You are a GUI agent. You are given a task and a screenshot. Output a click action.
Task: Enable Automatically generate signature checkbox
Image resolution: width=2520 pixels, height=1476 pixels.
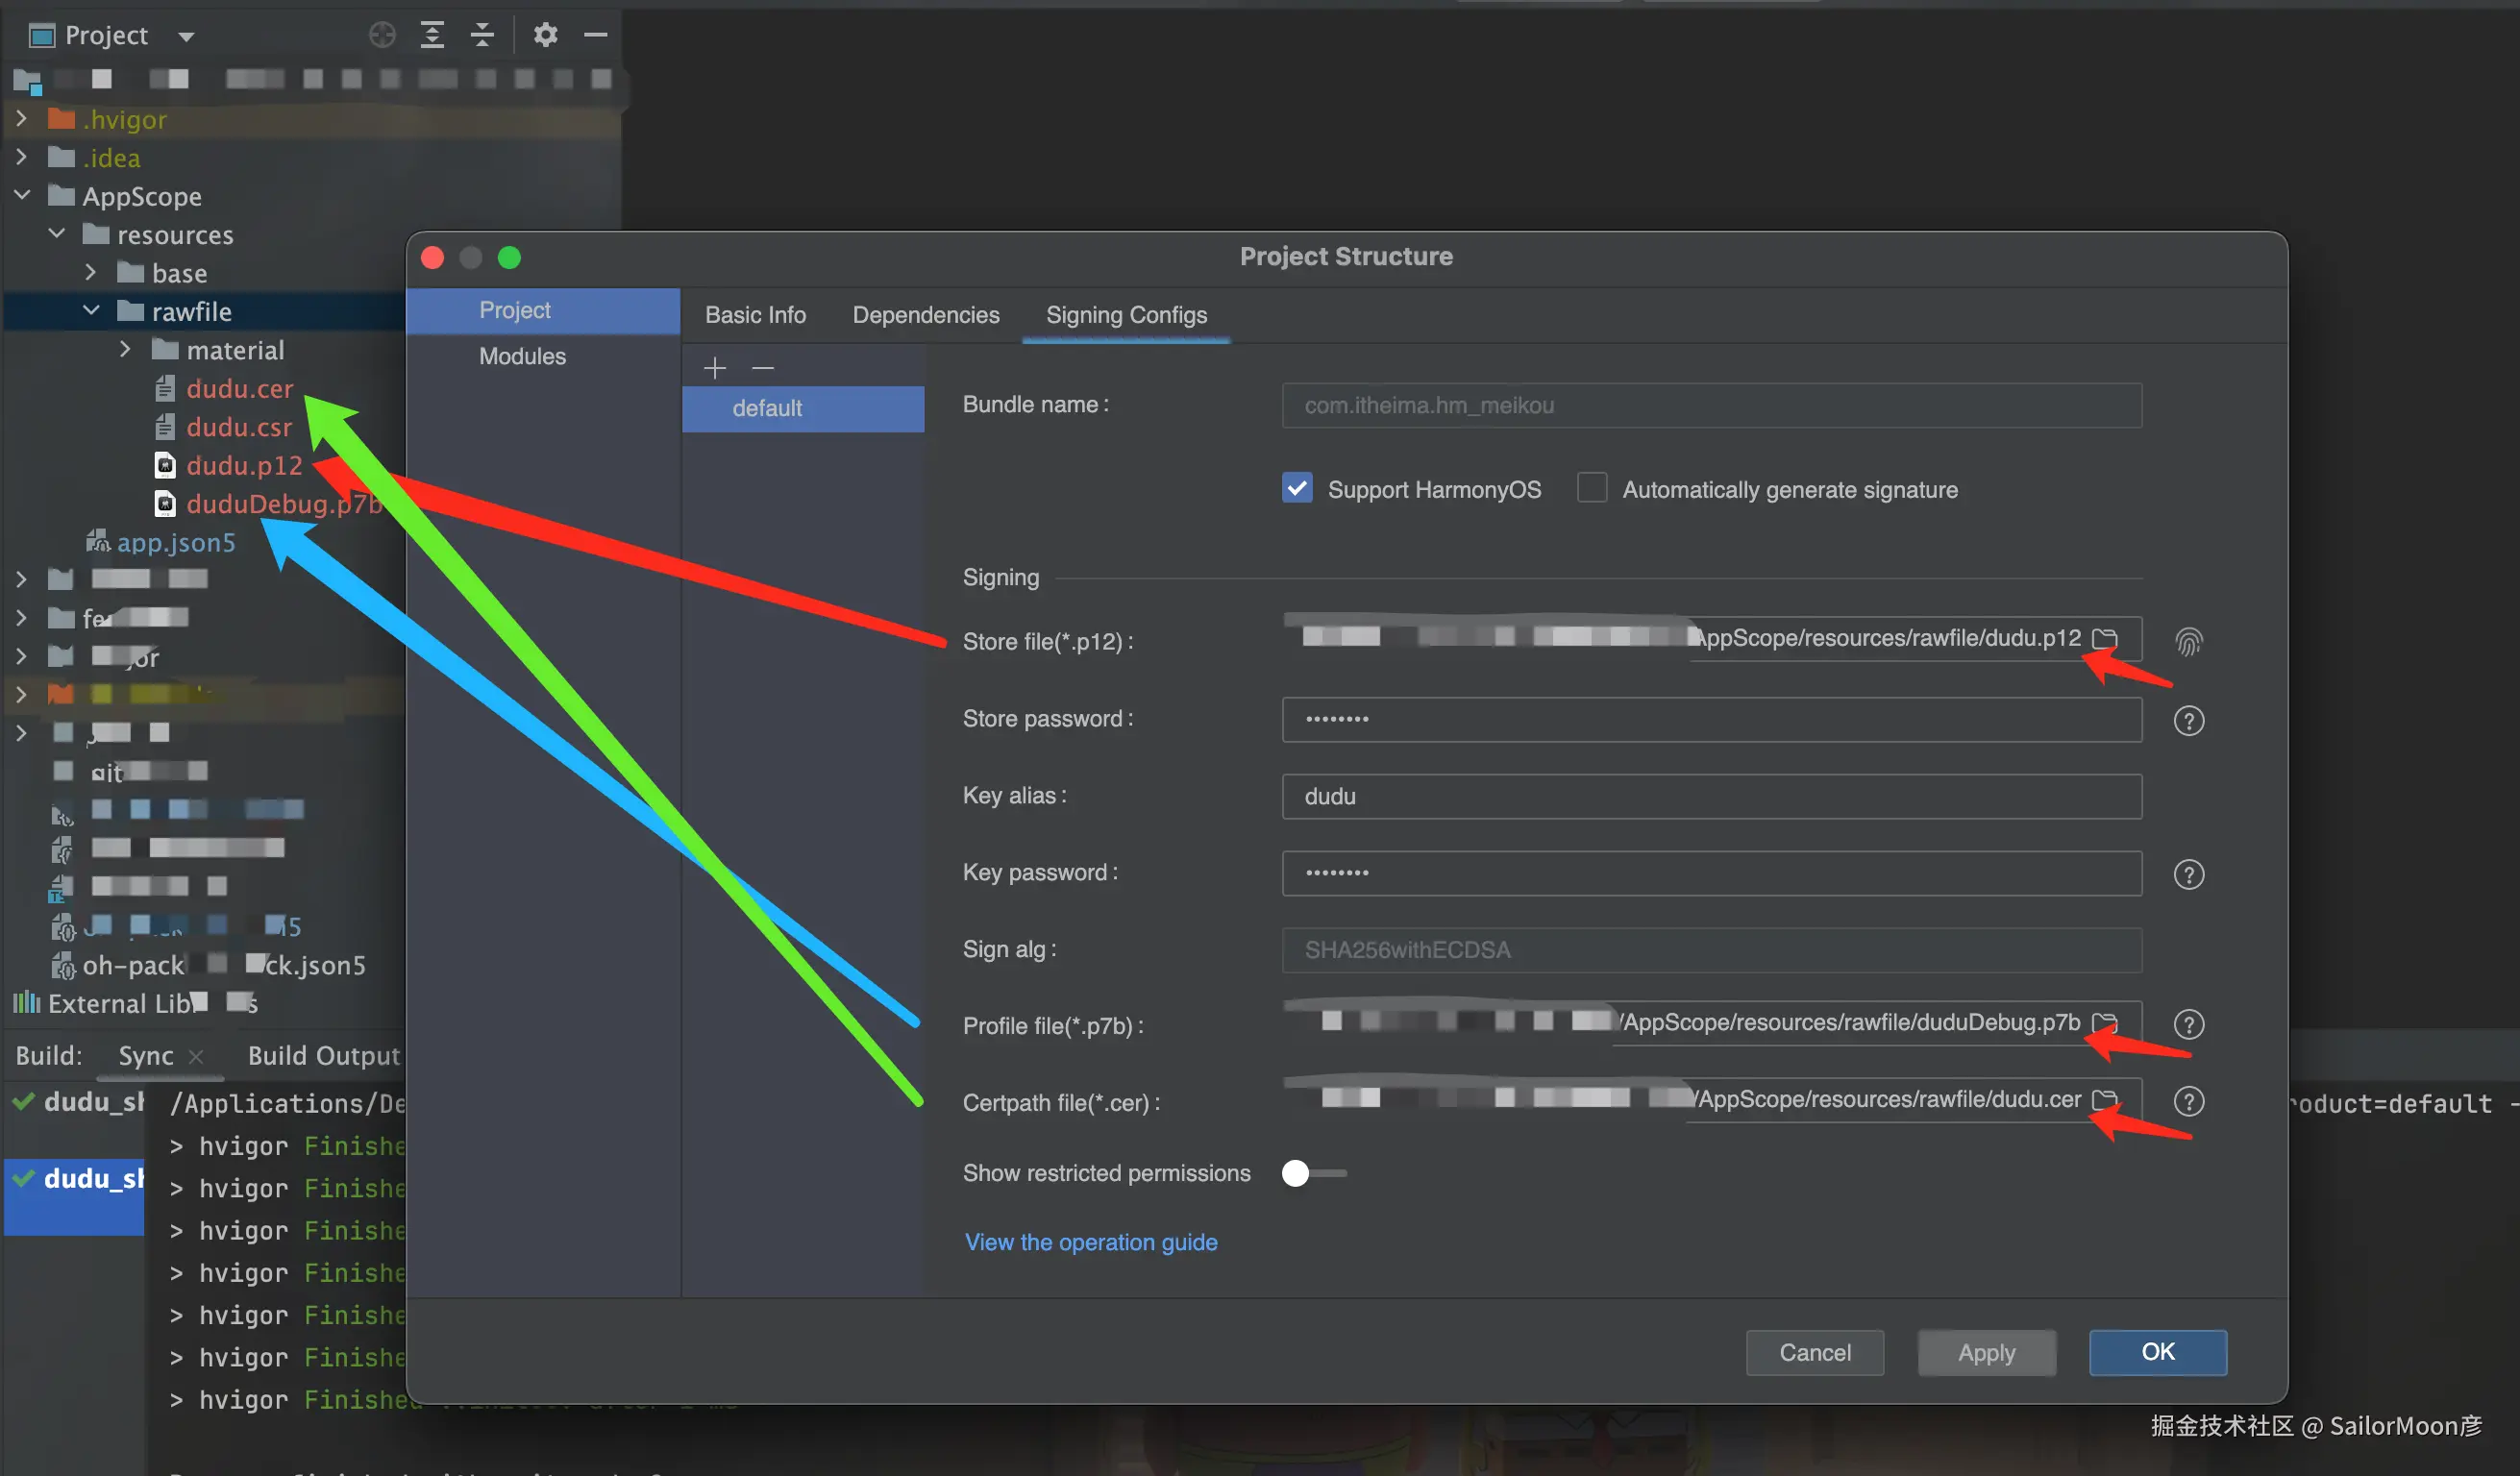[x=1591, y=489]
